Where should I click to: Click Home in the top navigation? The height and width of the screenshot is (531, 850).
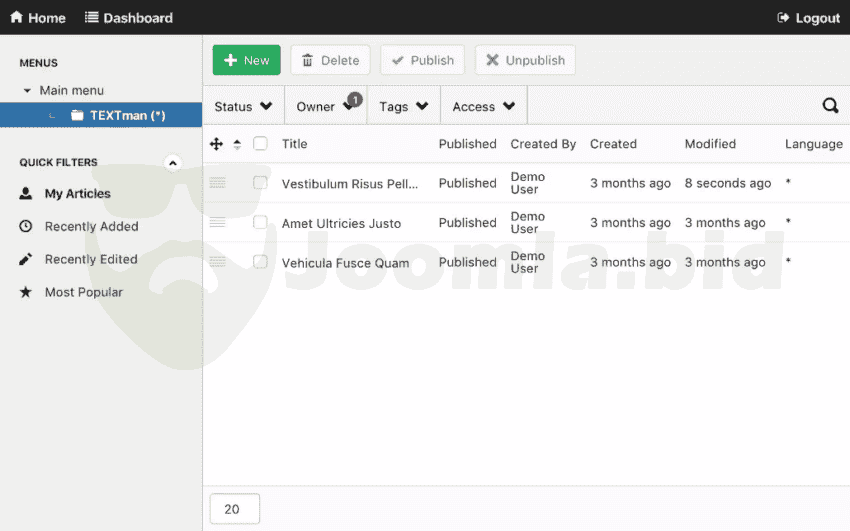[38, 18]
